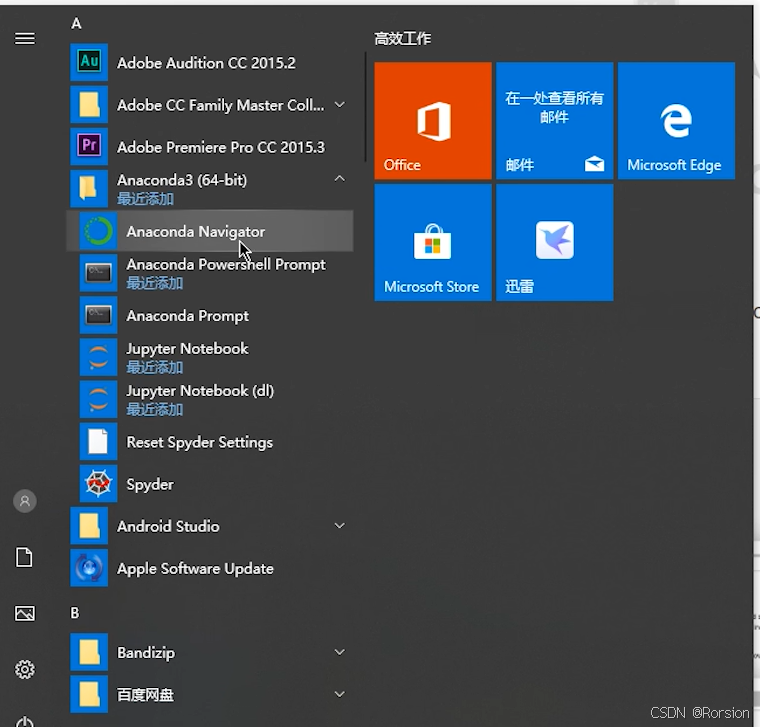Launch Anaconda Prompt label
760x727 pixels.
click(x=187, y=316)
